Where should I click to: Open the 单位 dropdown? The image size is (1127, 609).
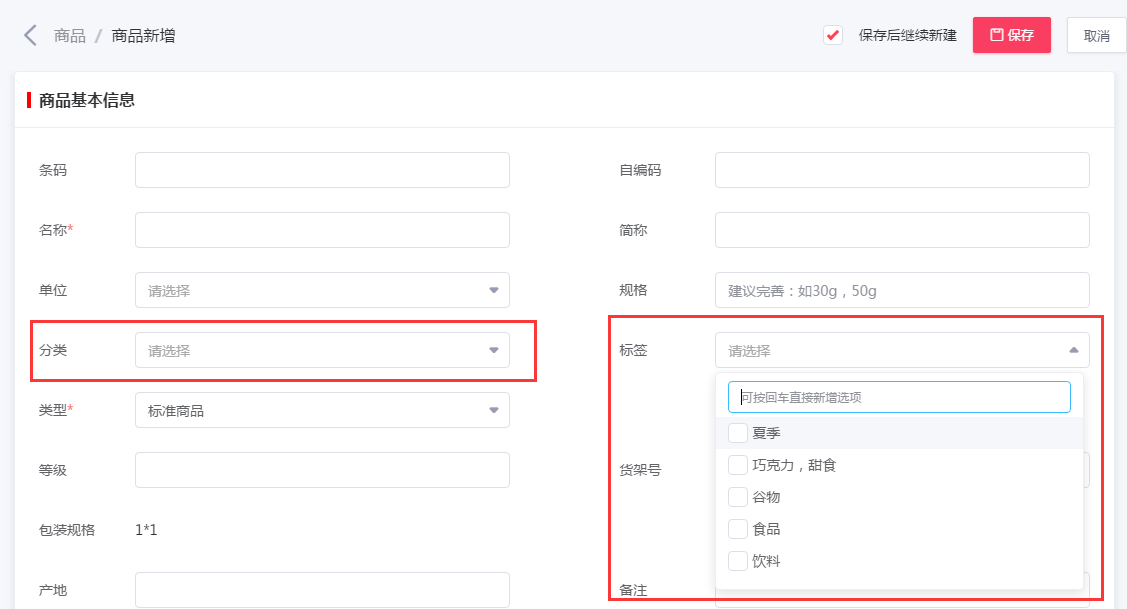[322, 290]
